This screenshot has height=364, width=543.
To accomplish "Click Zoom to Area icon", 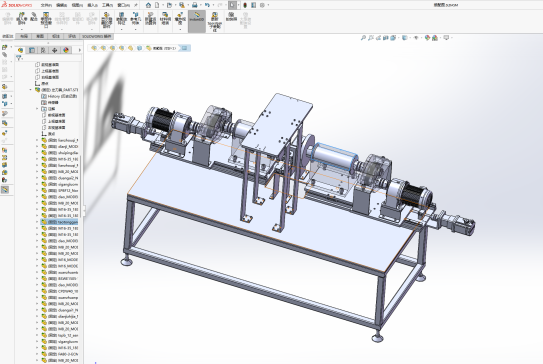I will click(x=371, y=38).
